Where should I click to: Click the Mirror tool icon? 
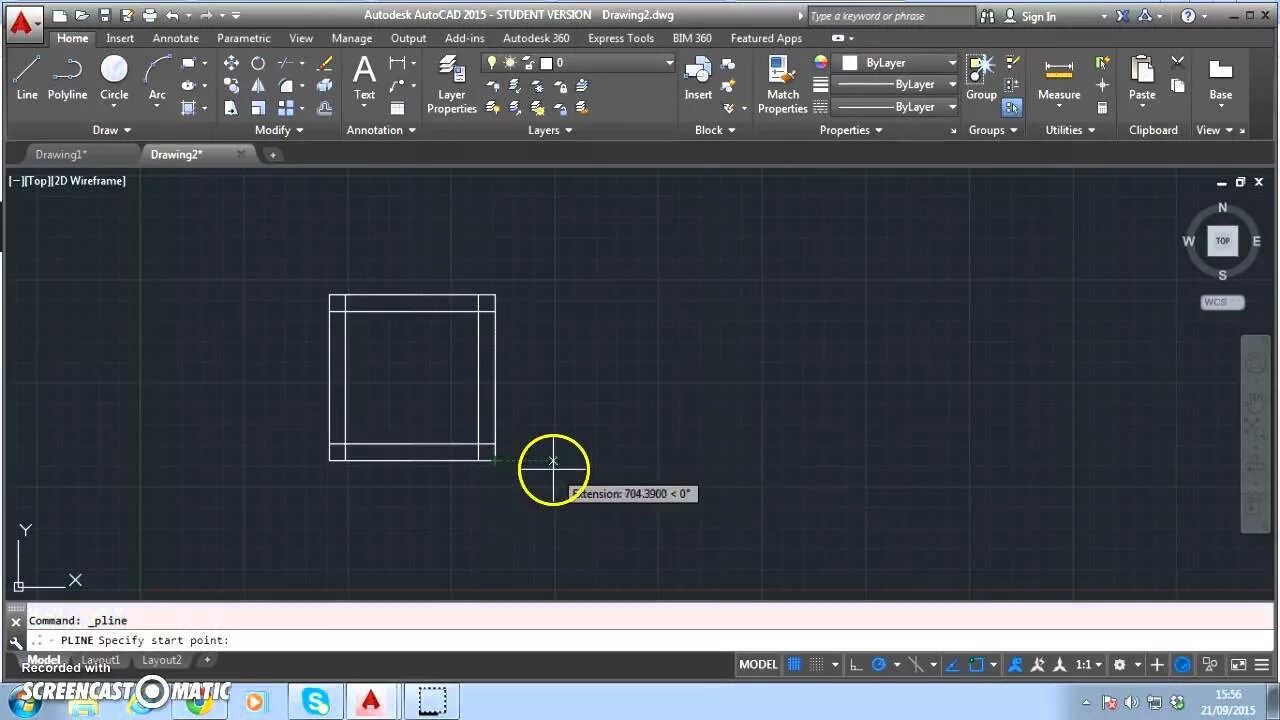tap(258, 86)
